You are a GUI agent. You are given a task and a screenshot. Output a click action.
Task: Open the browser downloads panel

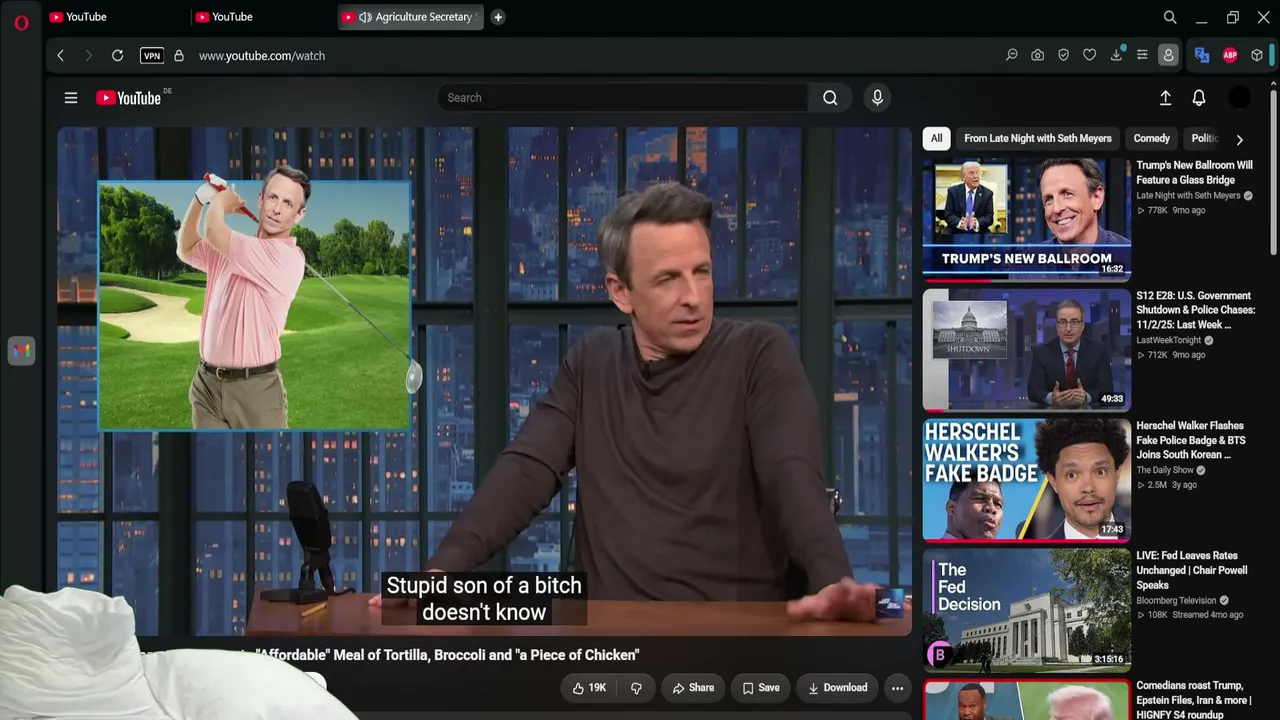coord(1116,56)
